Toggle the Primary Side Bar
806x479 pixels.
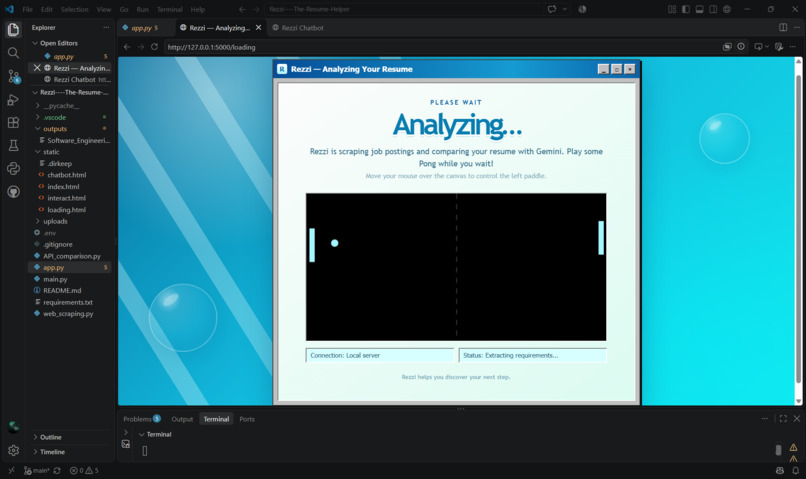coord(686,9)
